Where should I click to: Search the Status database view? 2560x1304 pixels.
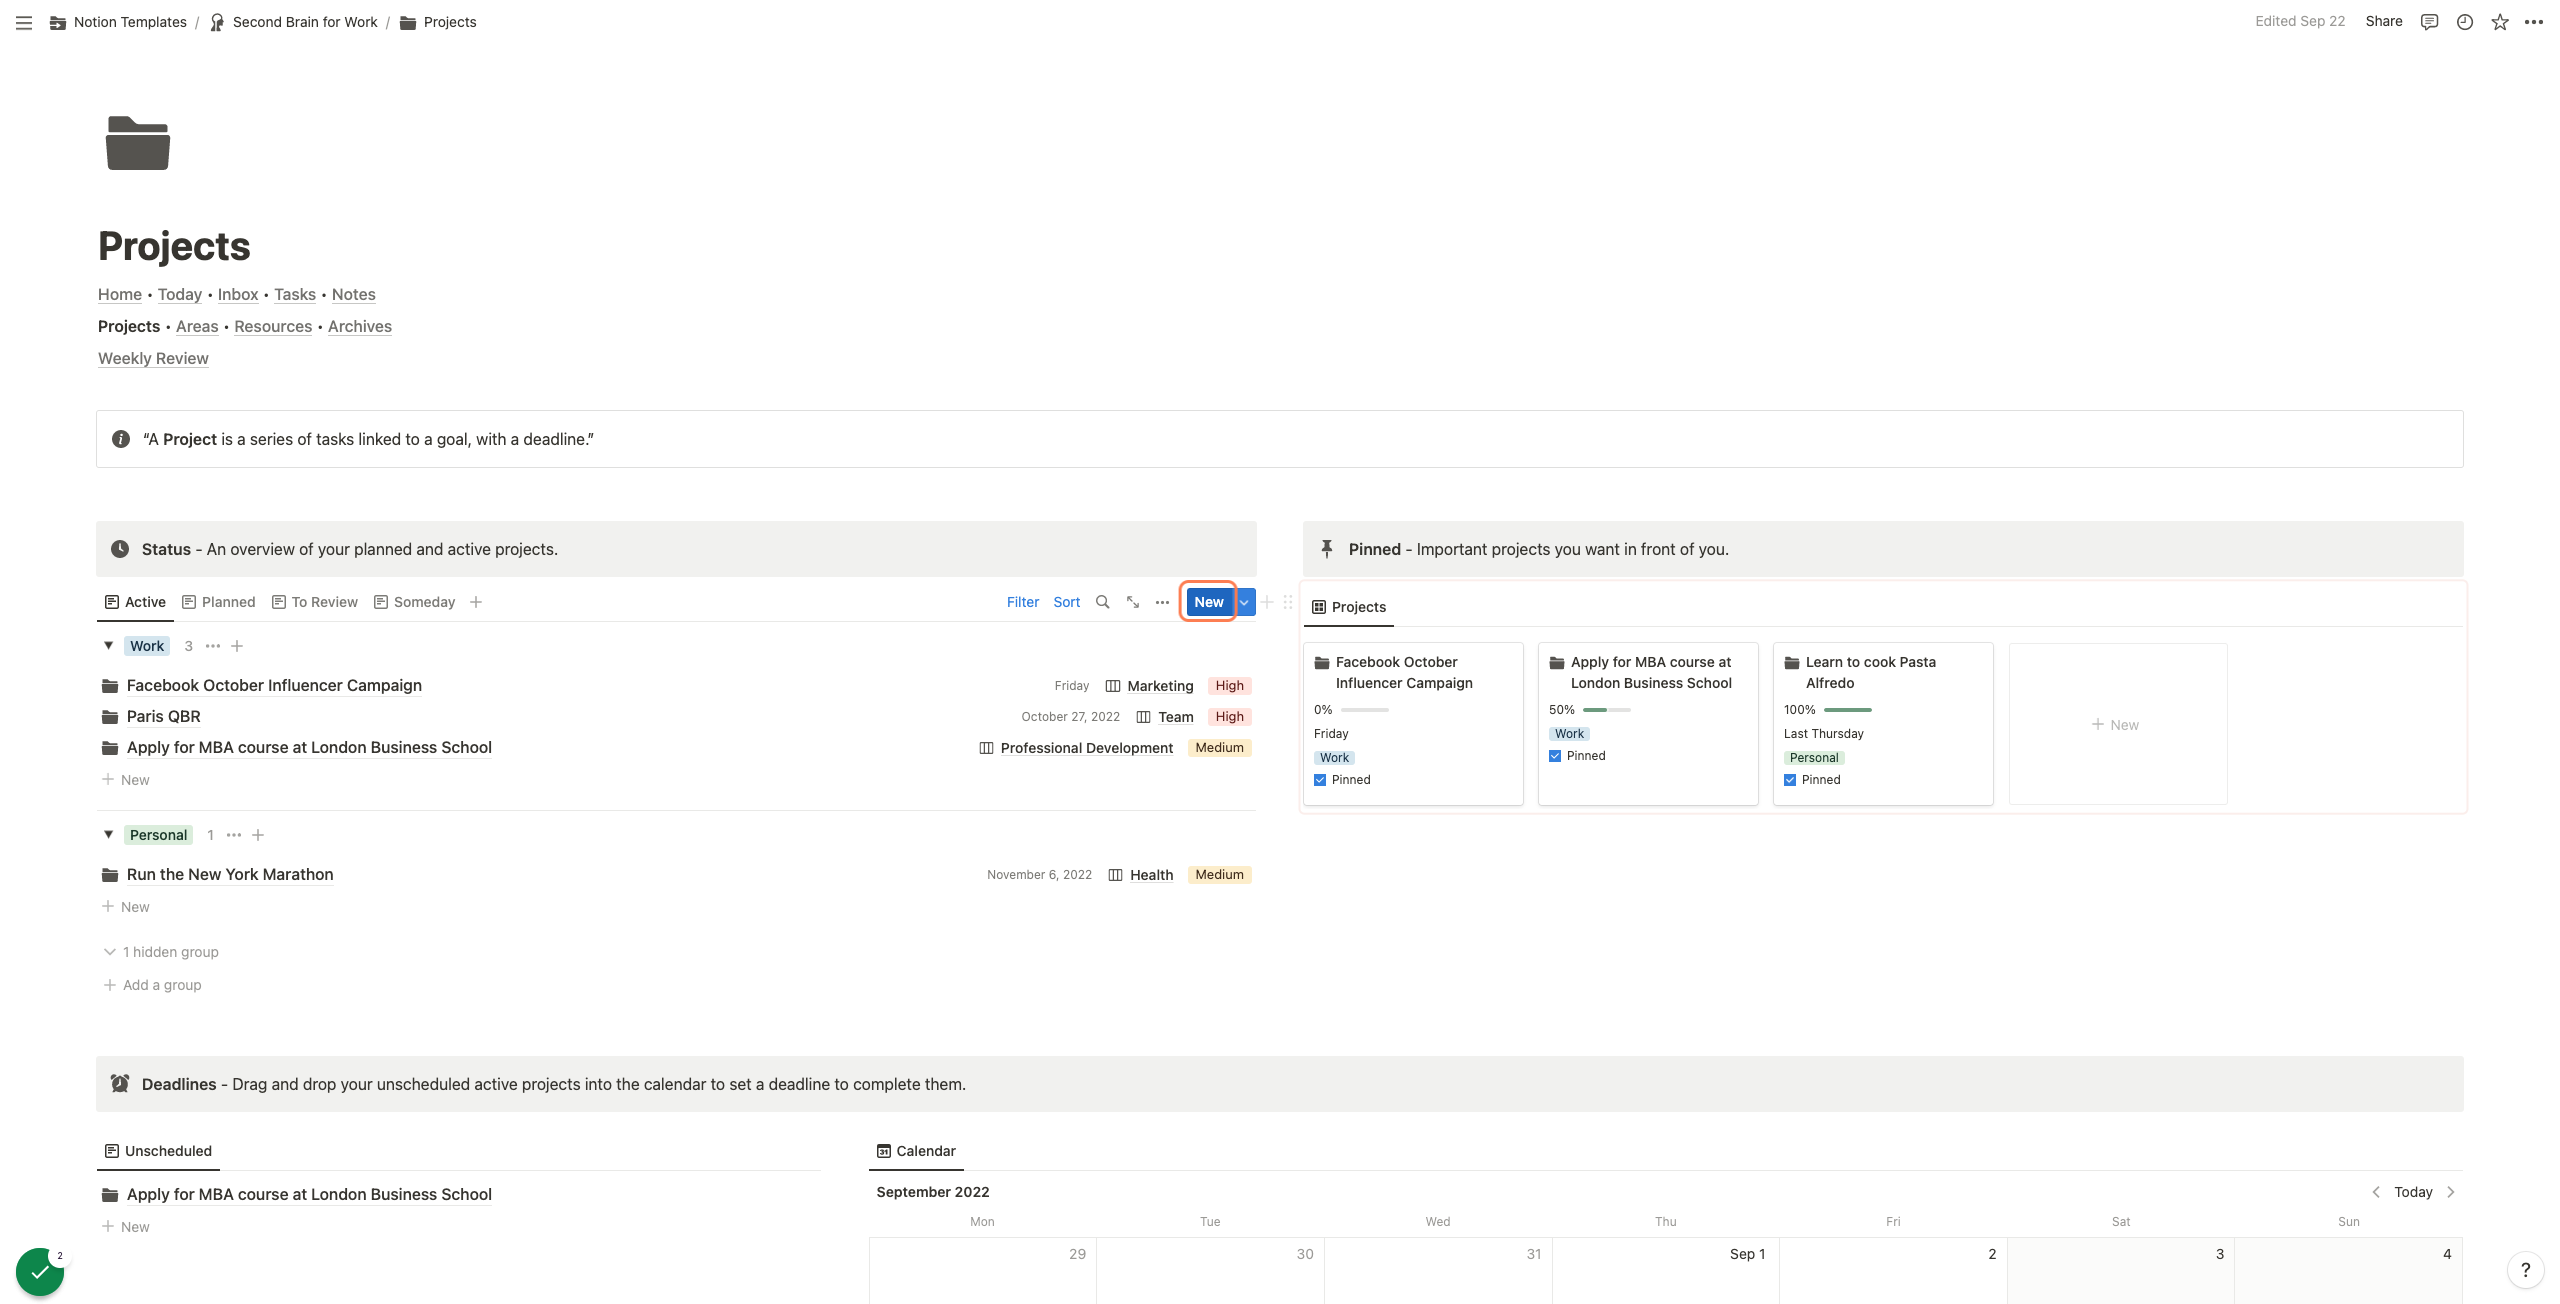1102,602
